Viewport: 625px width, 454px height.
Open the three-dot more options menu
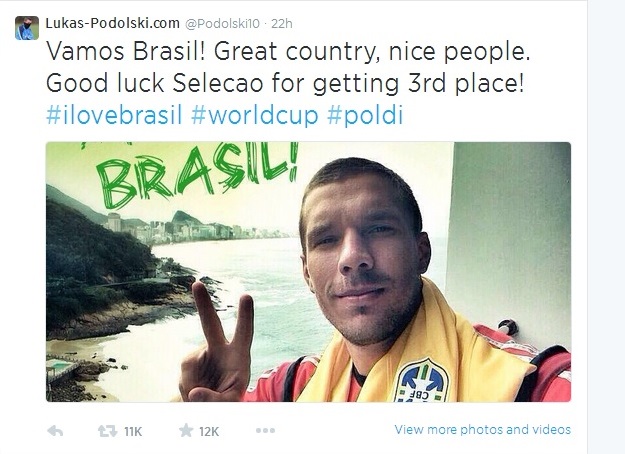coord(265,431)
